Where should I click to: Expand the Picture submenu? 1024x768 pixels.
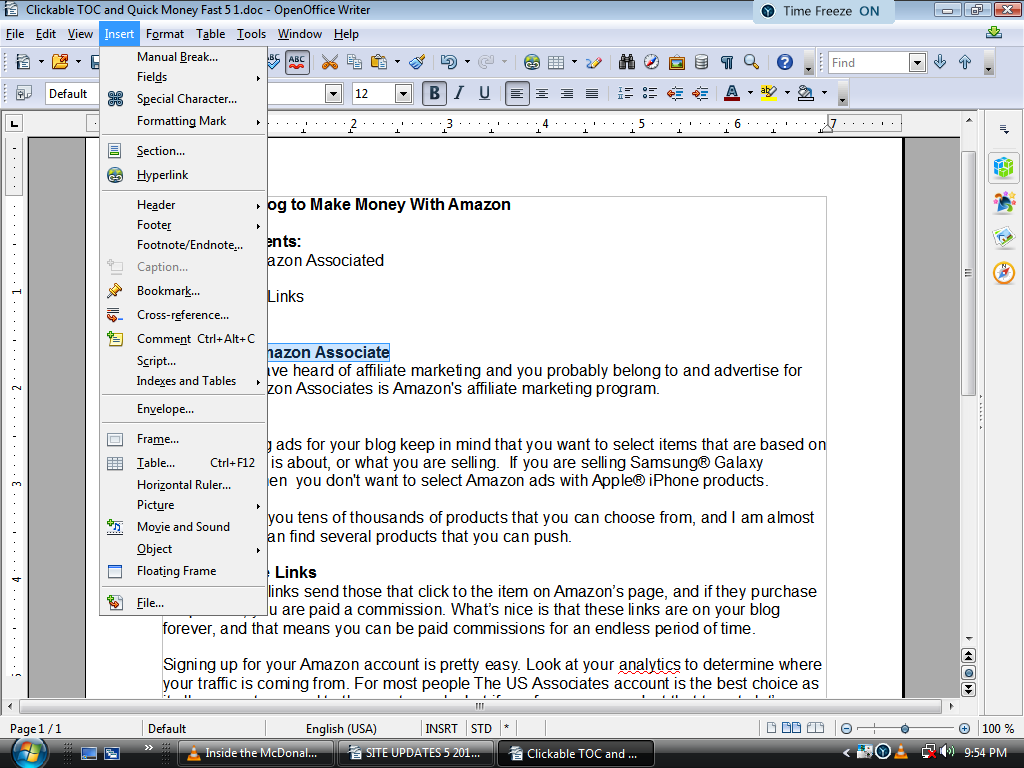tap(184, 505)
